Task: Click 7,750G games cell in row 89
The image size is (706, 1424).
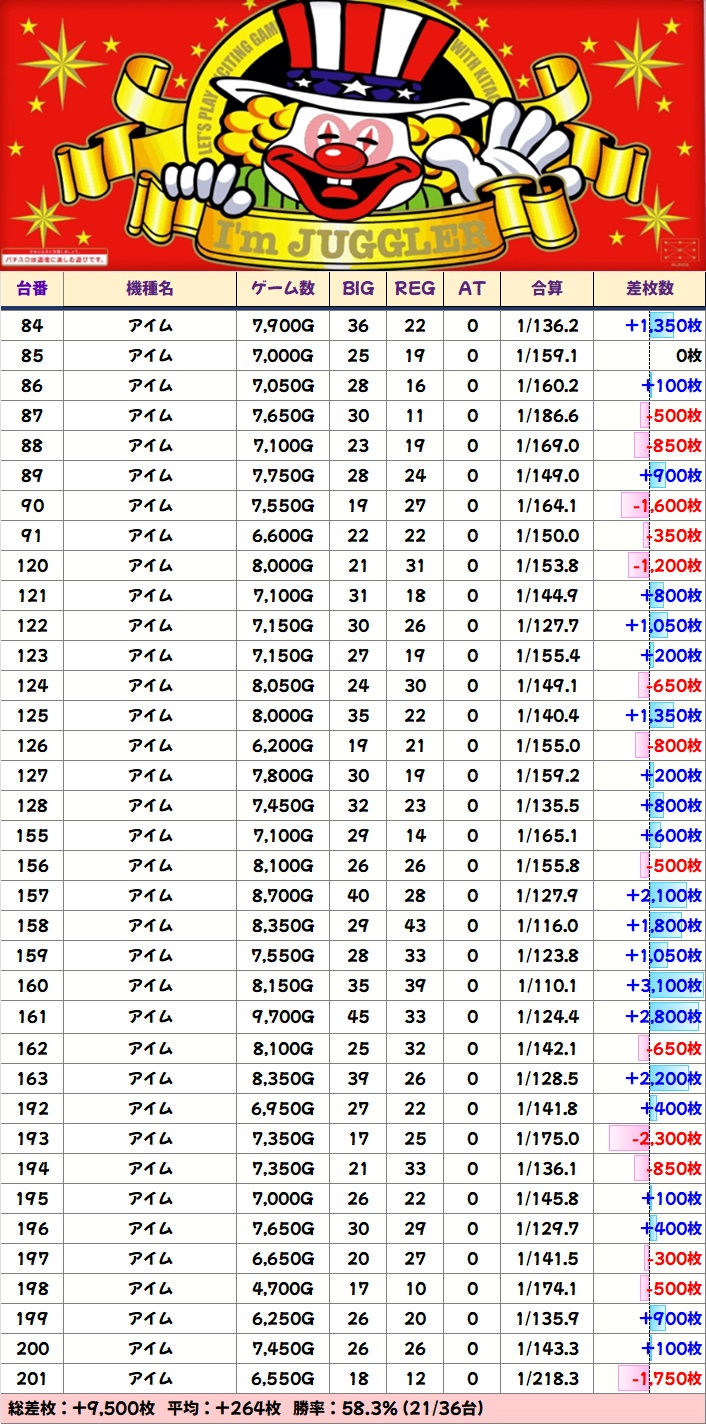Action: pyautogui.click(x=283, y=476)
